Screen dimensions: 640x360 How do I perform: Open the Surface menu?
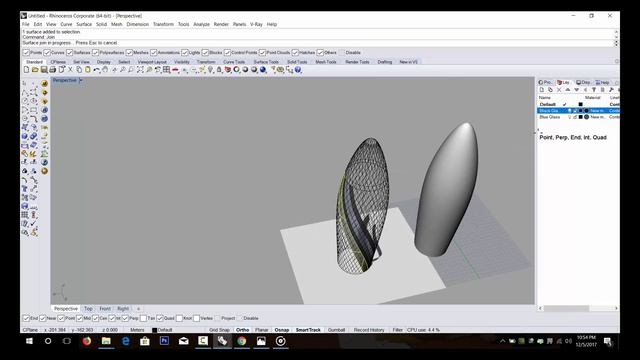pyautogui.click(x=84, y=24)
